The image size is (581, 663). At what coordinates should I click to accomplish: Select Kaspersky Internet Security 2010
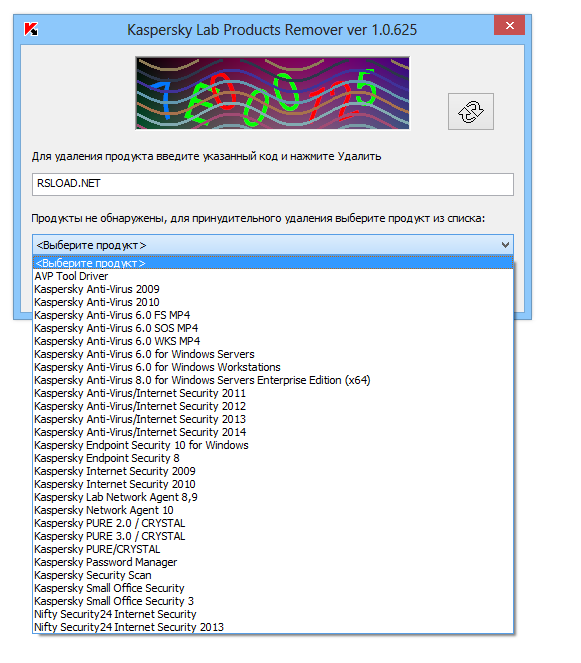(x=273, y=484)
